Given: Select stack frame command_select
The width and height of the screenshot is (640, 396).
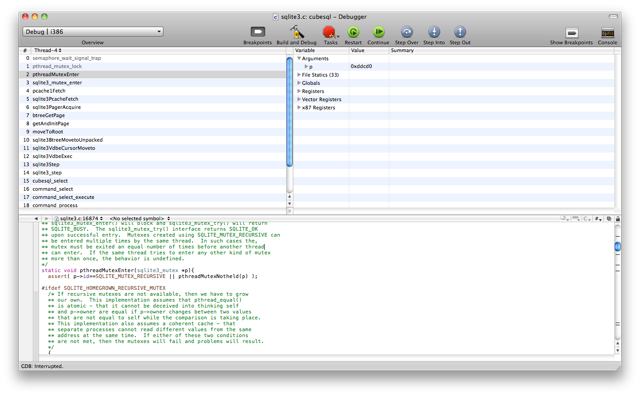Looking at the screenshot, I should pyautogui.click(x=153, y=189).
